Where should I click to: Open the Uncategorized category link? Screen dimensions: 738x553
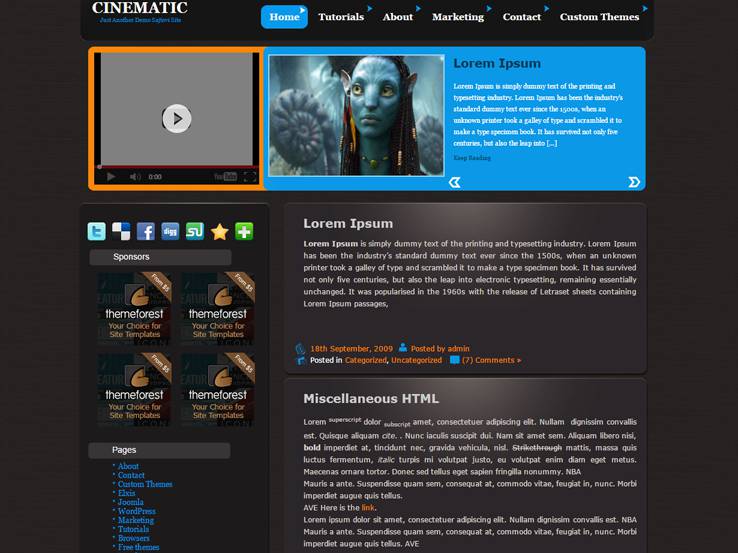coord(417,360)
